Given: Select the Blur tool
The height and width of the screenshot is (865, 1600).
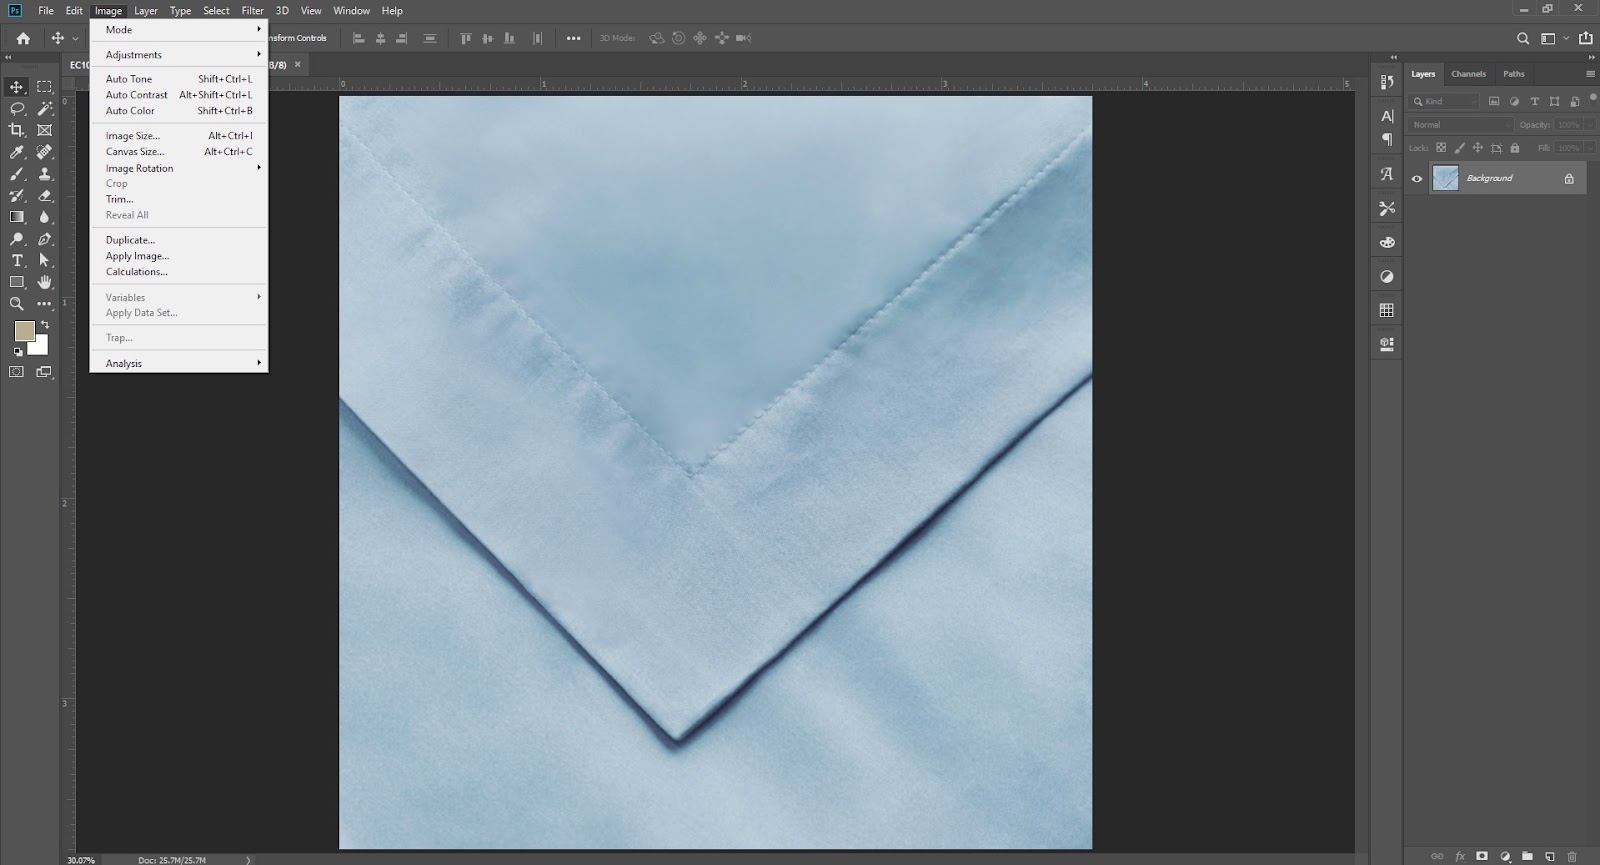Looking at the screenshot, I should (x=45, y=217).
